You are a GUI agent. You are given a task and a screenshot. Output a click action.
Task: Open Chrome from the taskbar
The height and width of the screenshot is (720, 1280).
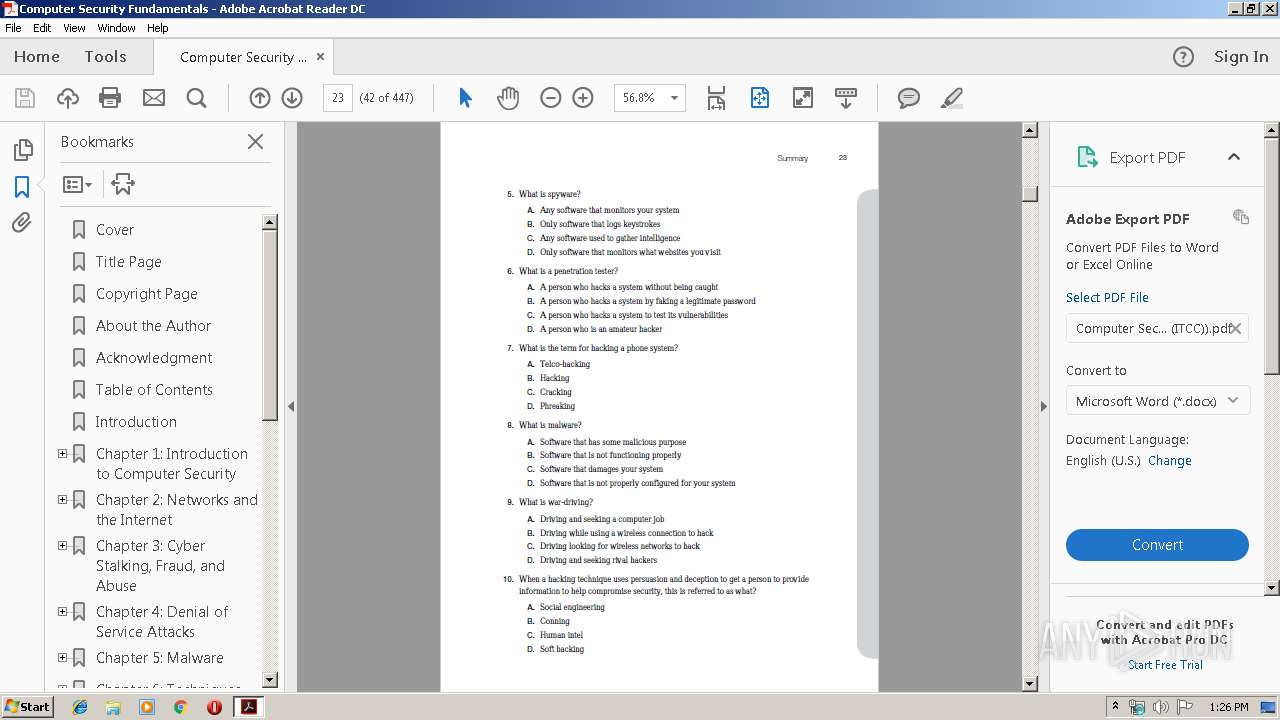[180, 706]
